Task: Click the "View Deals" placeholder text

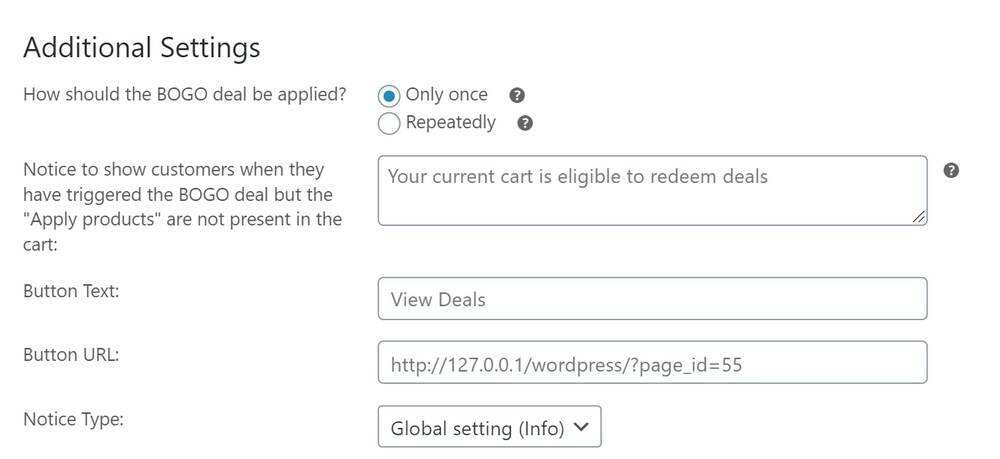Action: pyautogui.click(x=438, y=300)
